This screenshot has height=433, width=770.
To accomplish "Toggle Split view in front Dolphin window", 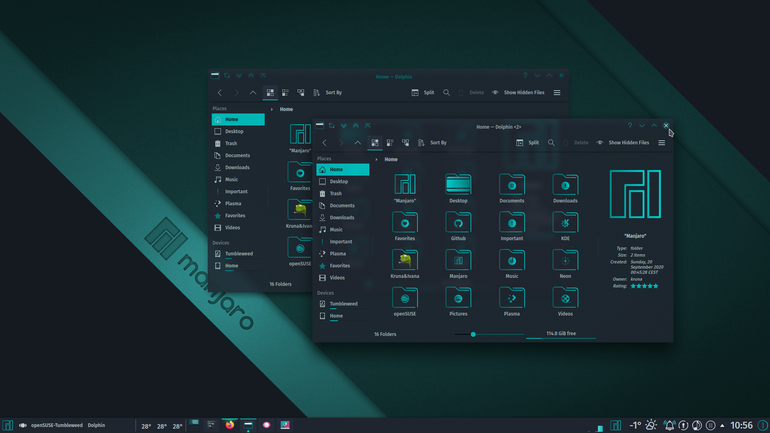I will (x=527, y=143).
